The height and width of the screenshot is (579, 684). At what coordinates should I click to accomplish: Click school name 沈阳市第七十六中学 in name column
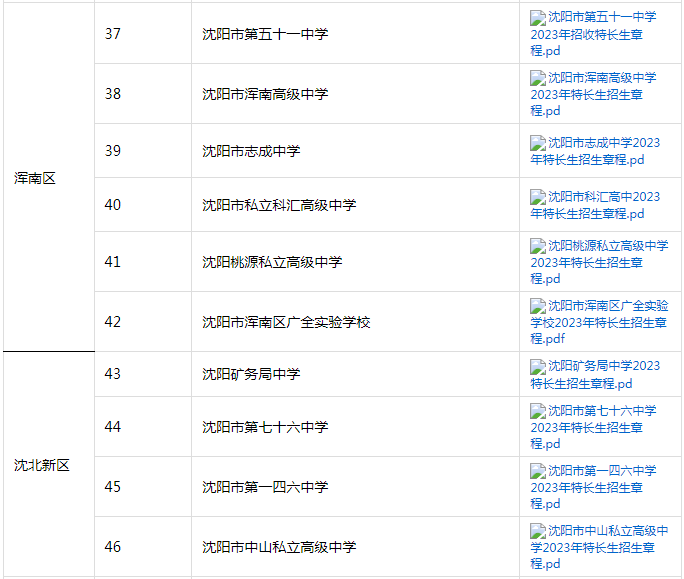(265, 427)
